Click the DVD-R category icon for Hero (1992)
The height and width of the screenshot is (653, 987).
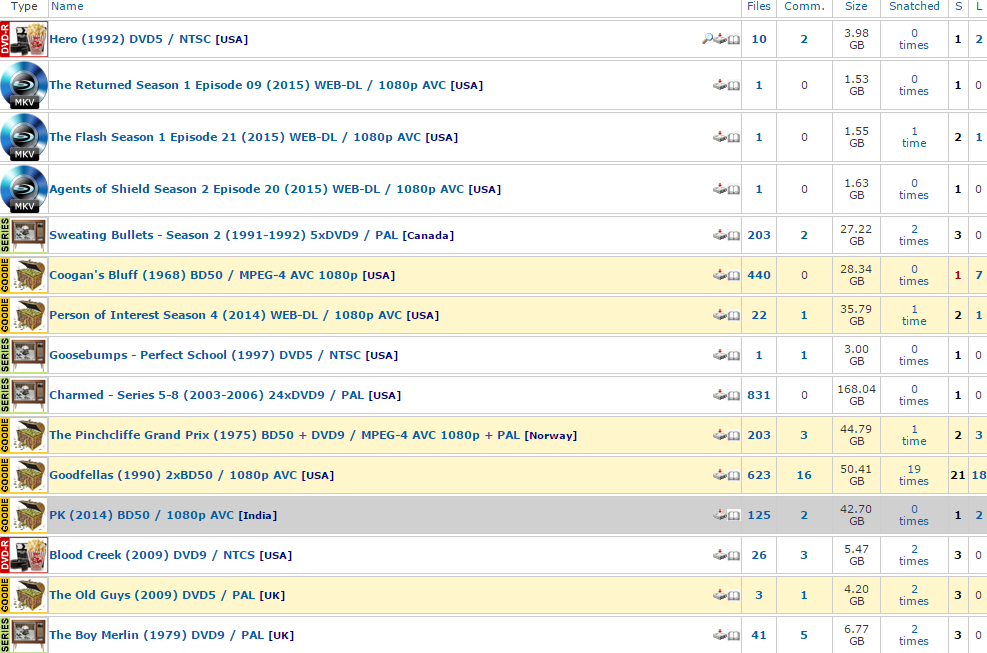[24, 39]
